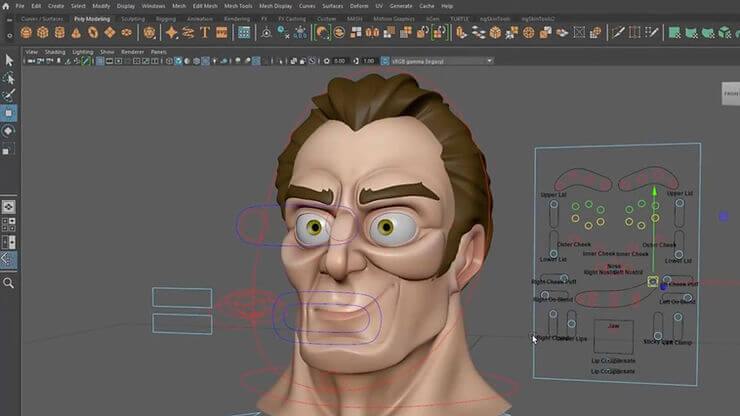The height and width of the screenshot is (416, 740).
Task: Toggle textured display in panel toolbar
Action: point(206,61)
